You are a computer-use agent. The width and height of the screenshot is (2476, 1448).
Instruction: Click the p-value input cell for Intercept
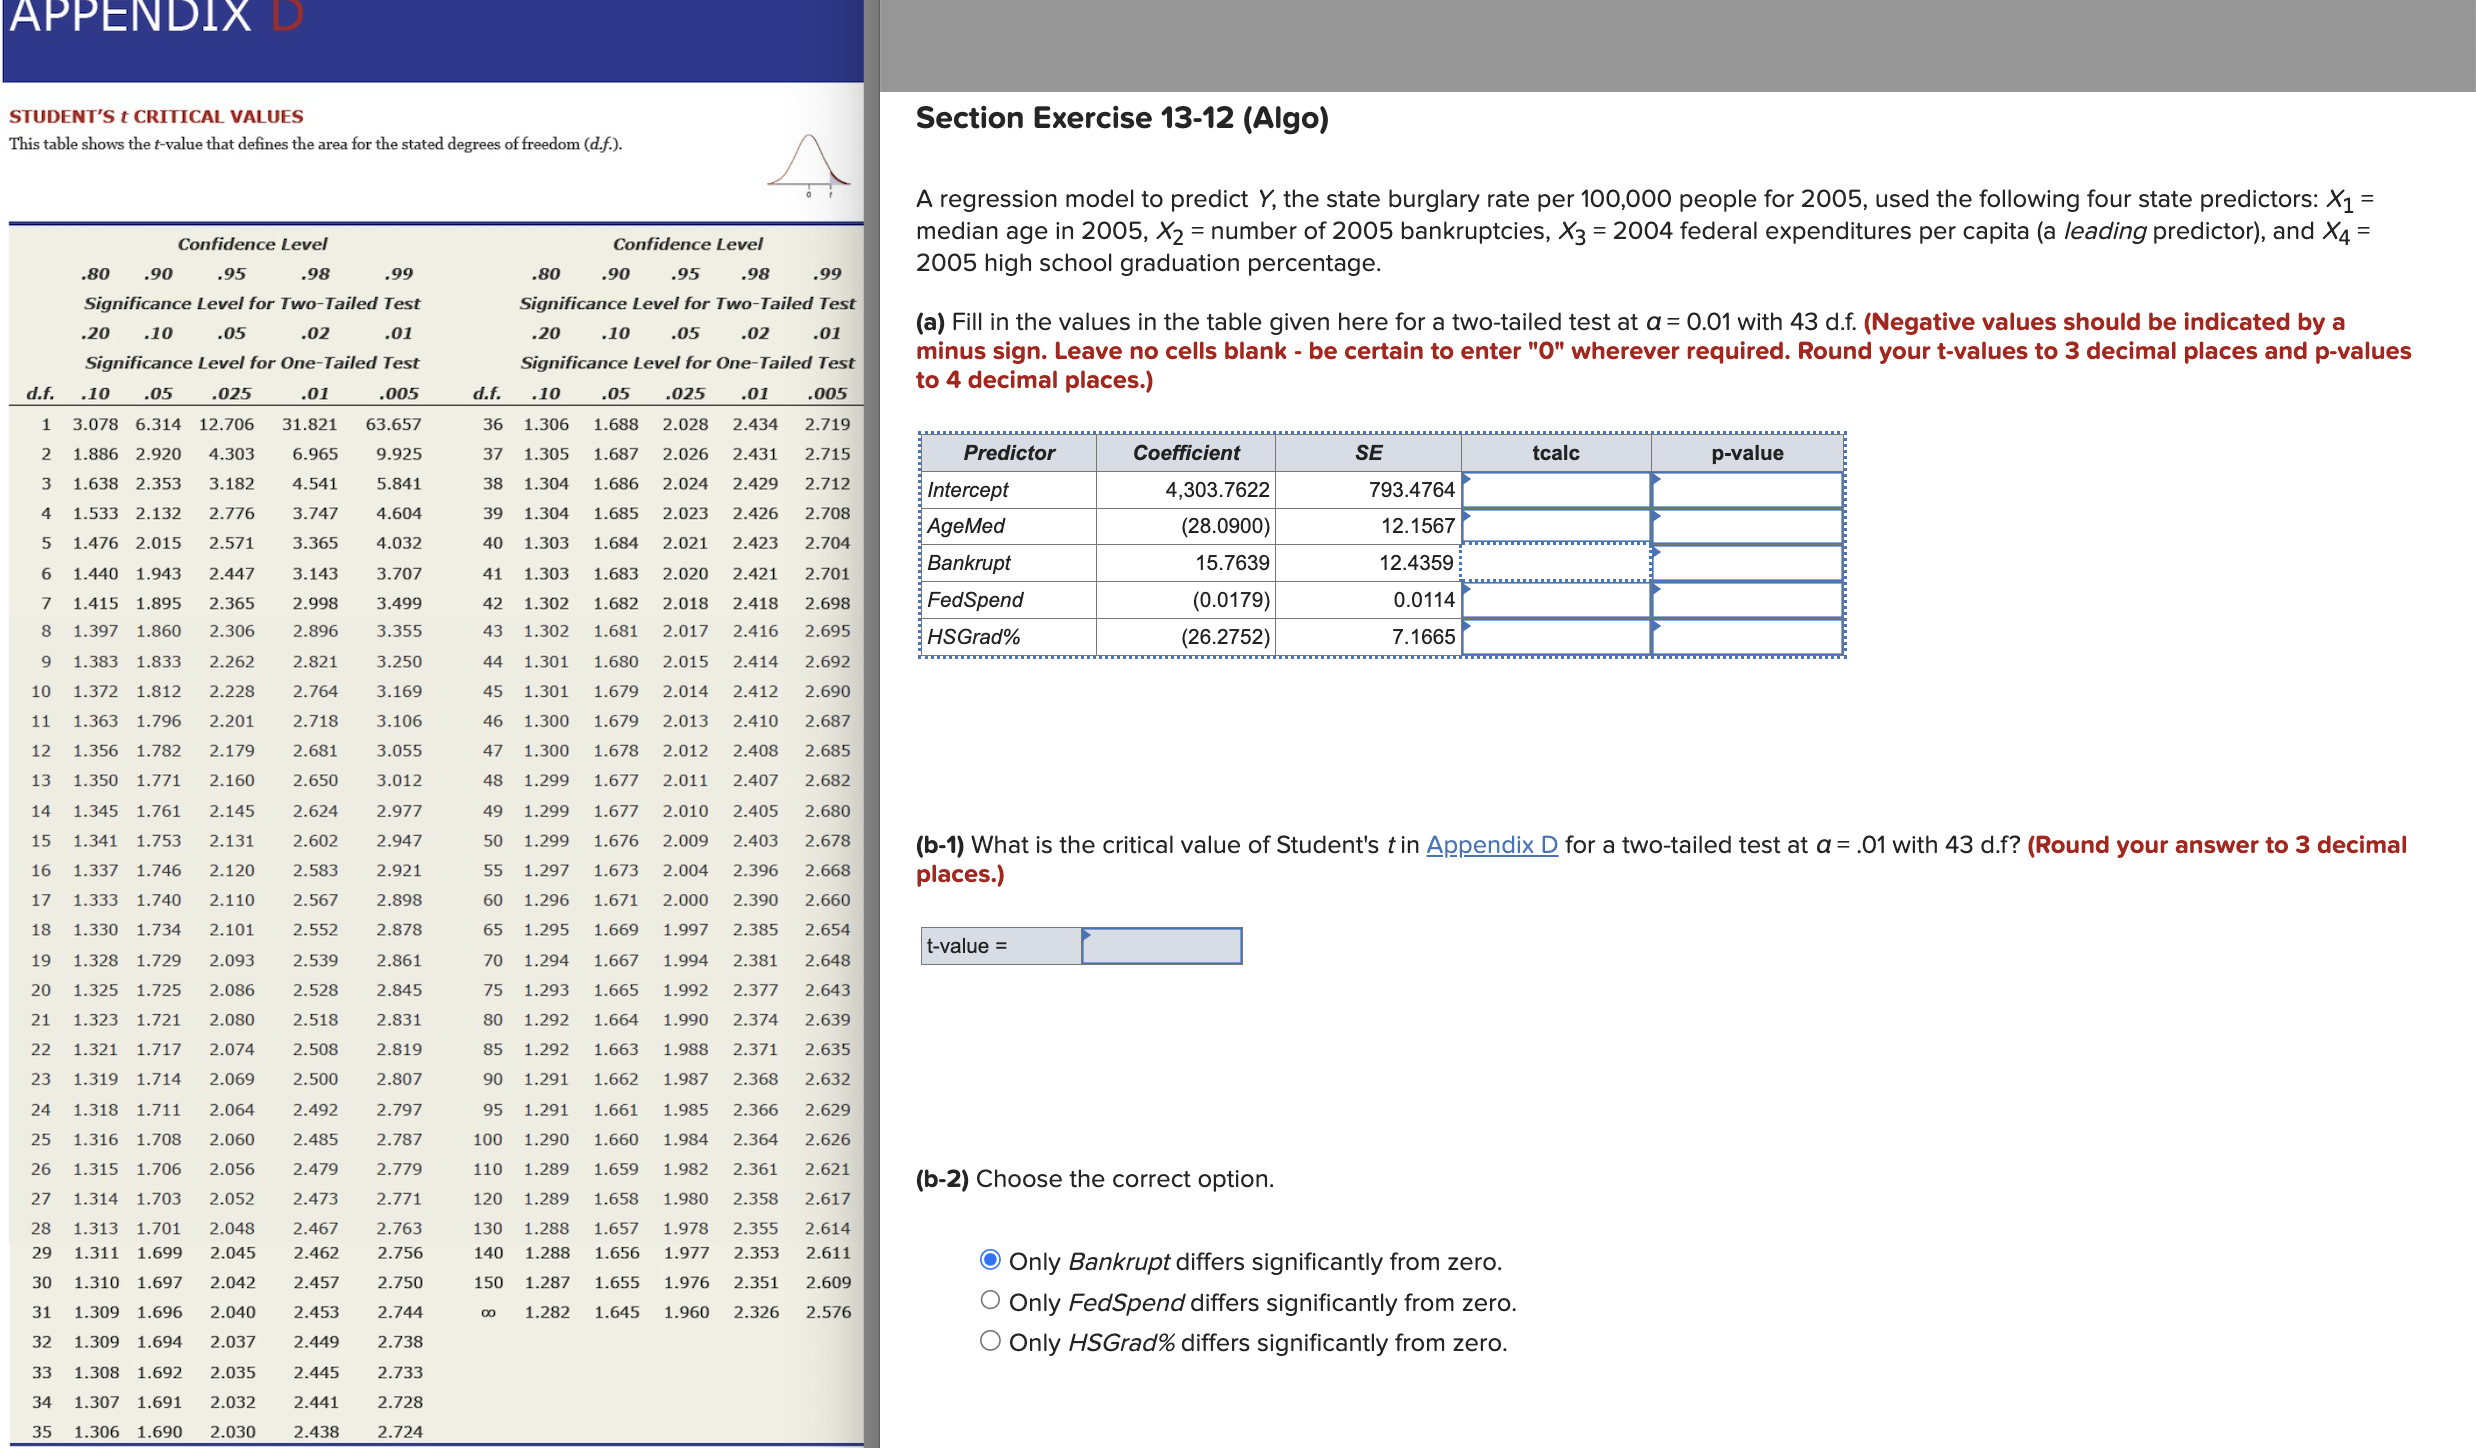[1748, 490]
